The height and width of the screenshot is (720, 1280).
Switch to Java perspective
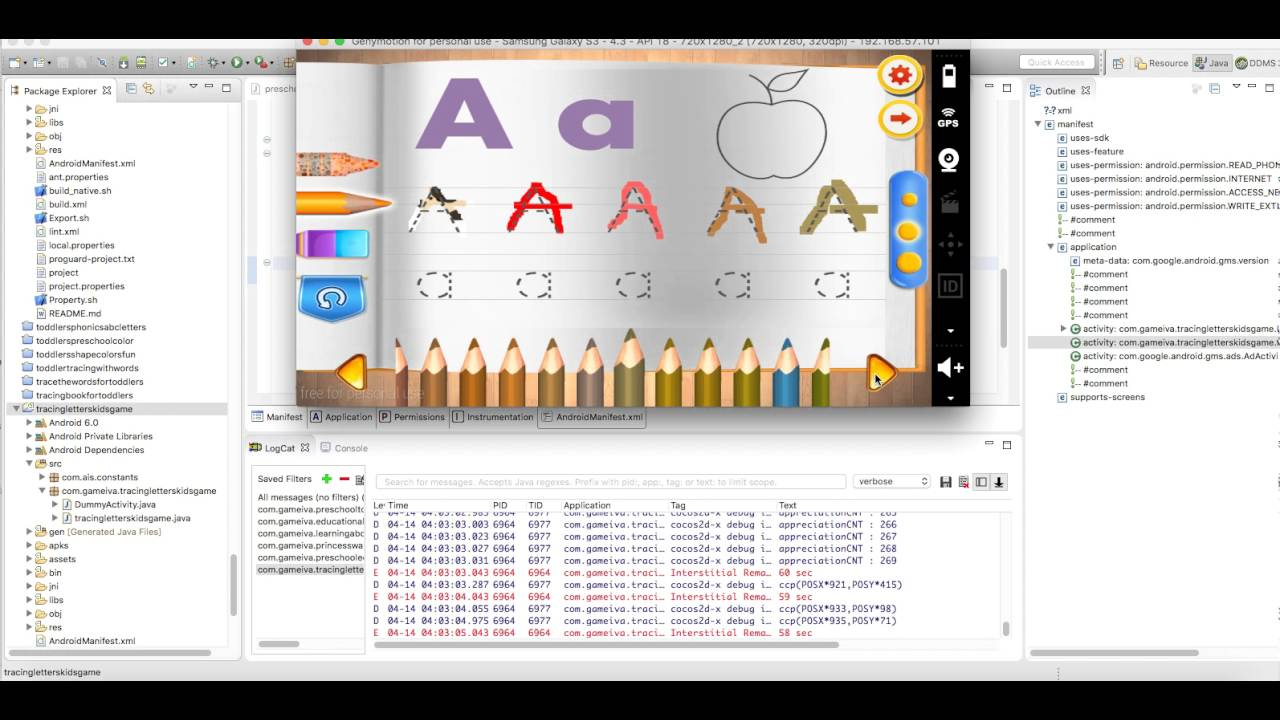[1212, 63]
